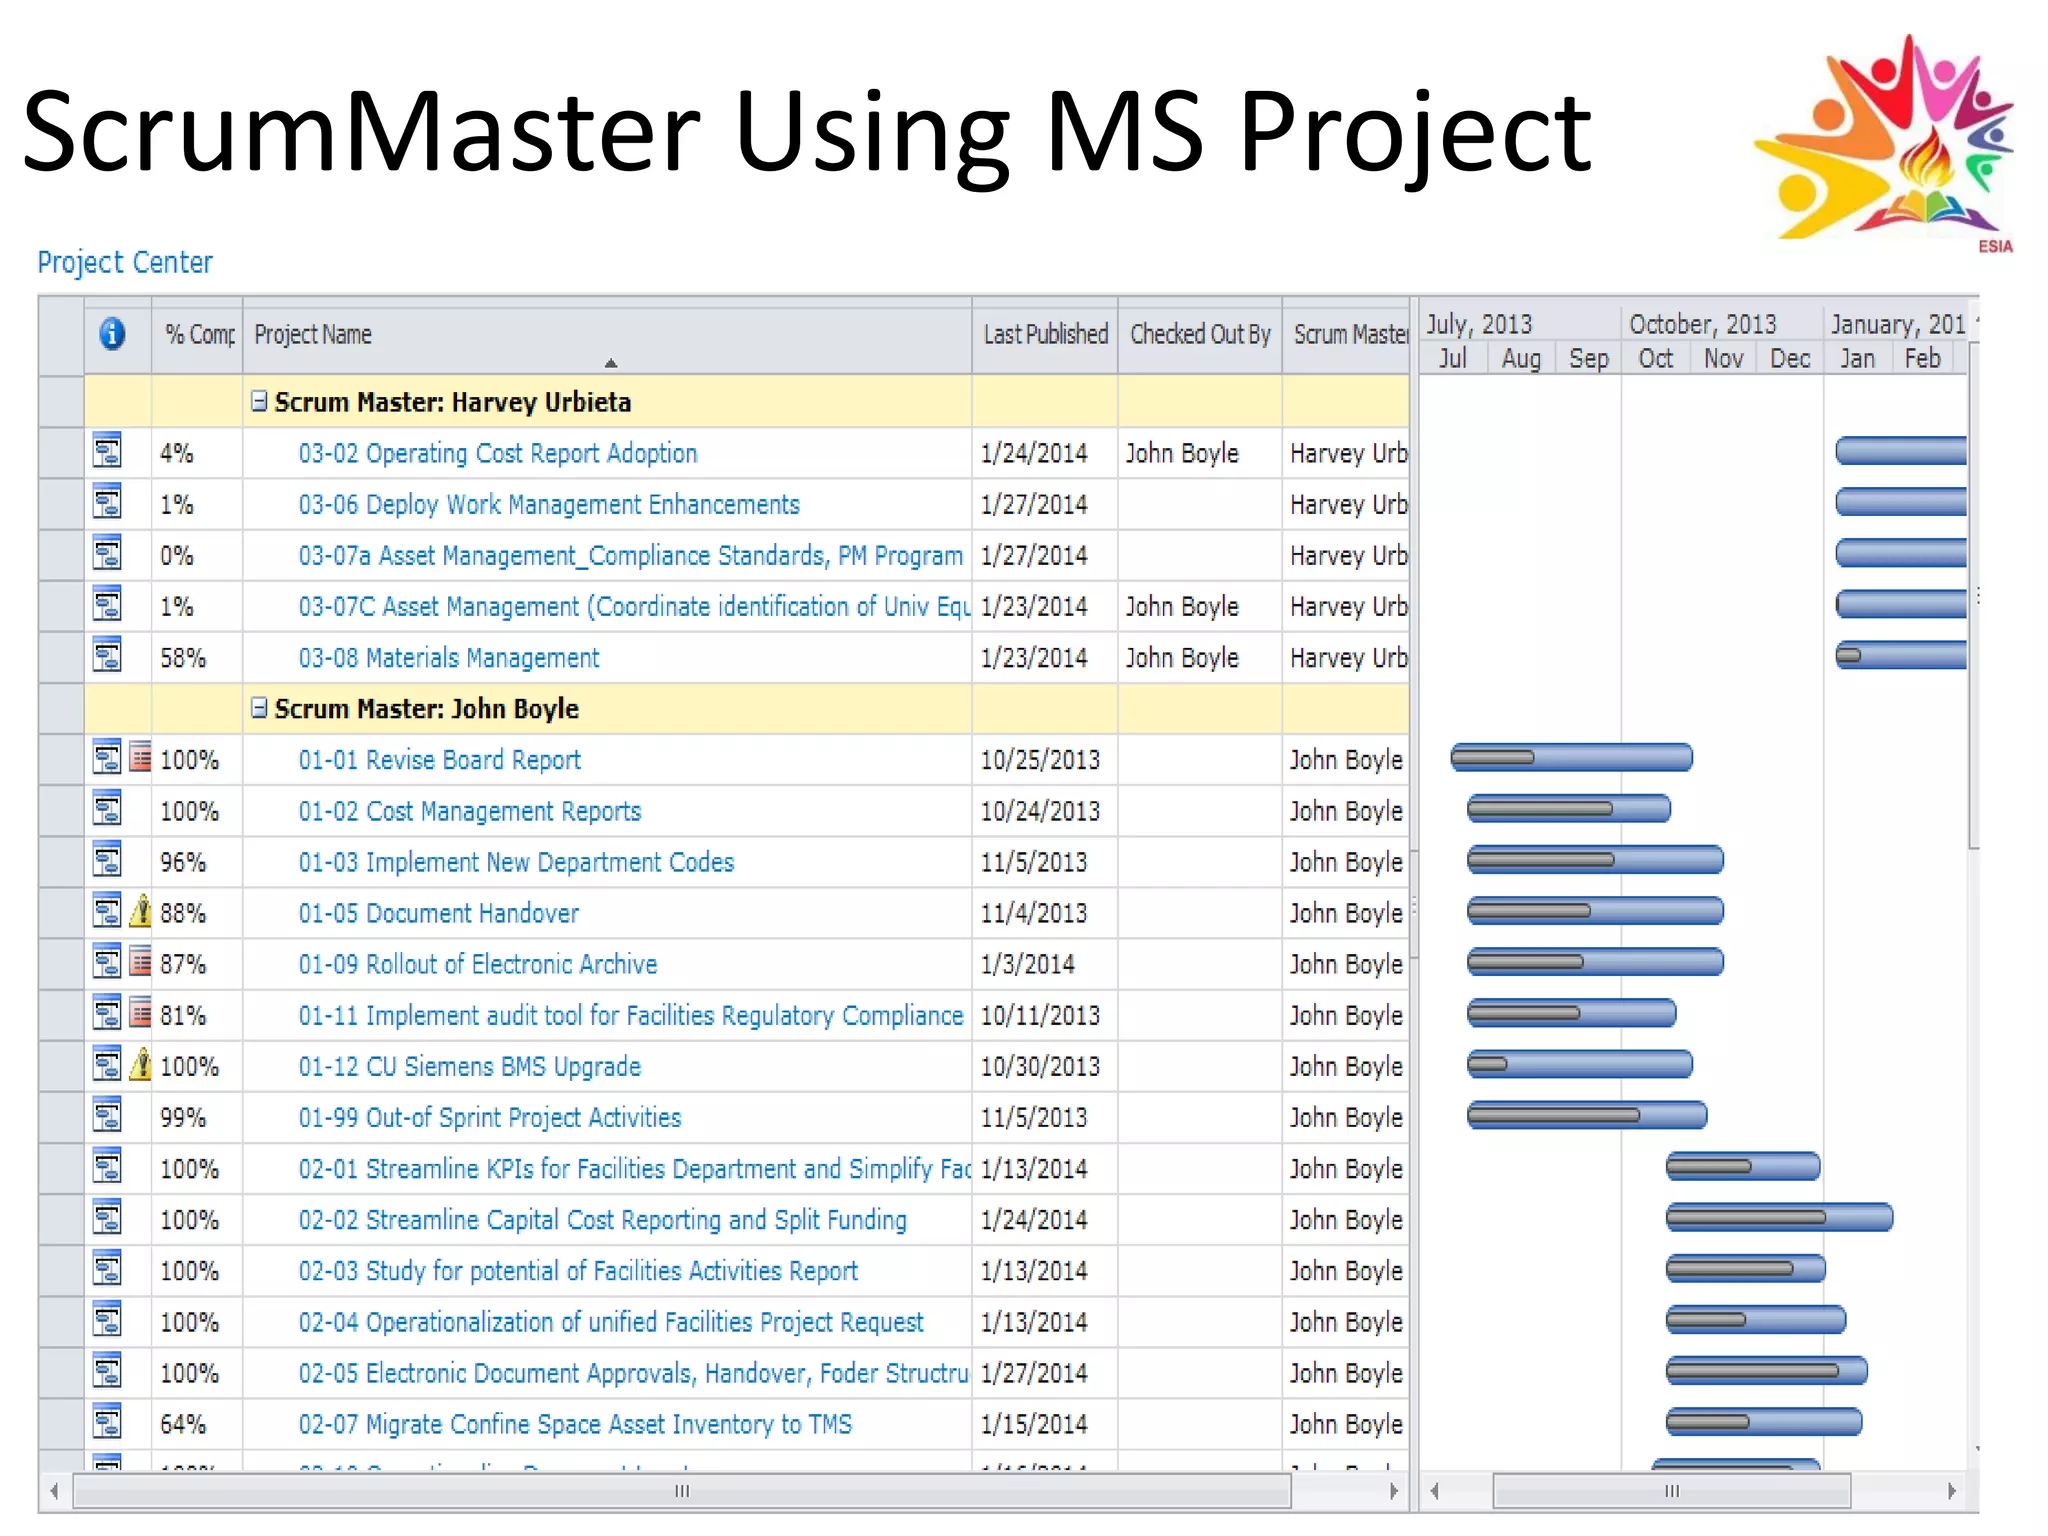
Task: Open 01-02 Cost Management Reports project
Action: (x=469, y=811)
